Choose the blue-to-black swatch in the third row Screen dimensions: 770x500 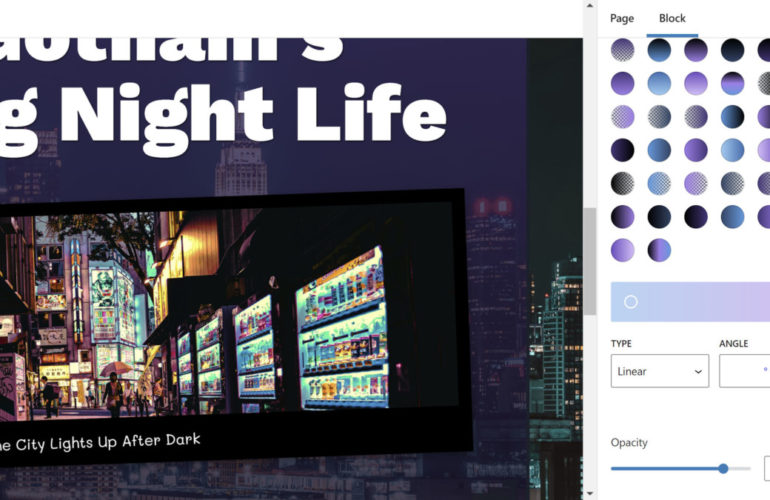point(733,117)
